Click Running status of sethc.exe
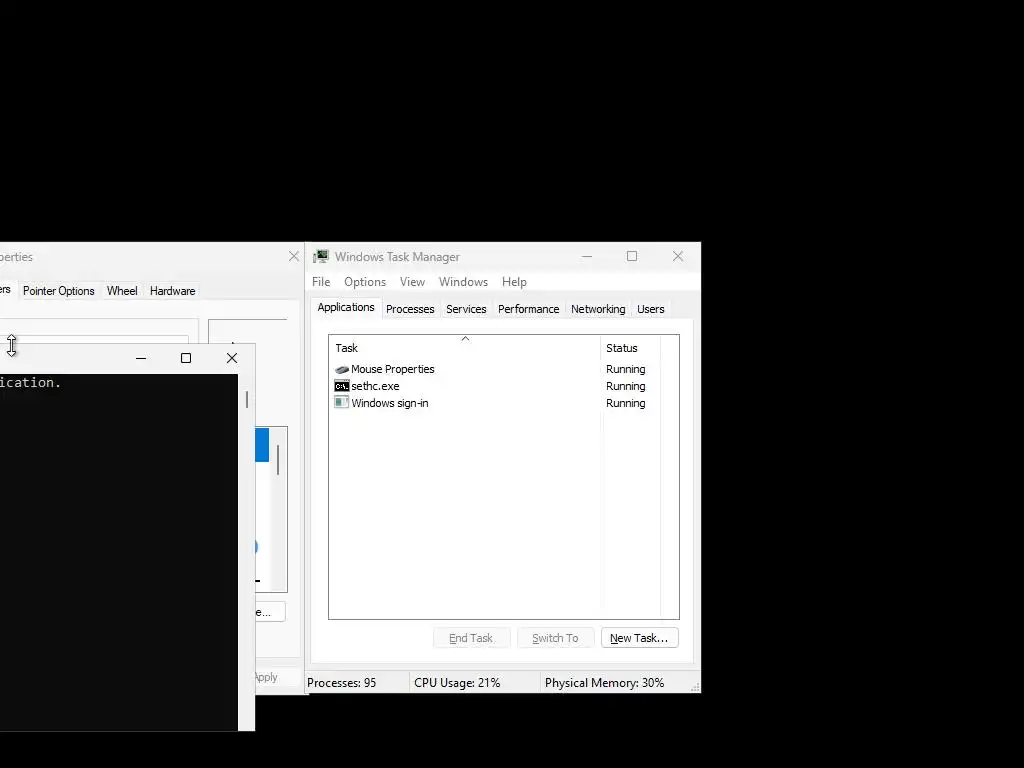This screenshot has width=1024, height=768. pyautogui.click(x=626, y=386)
